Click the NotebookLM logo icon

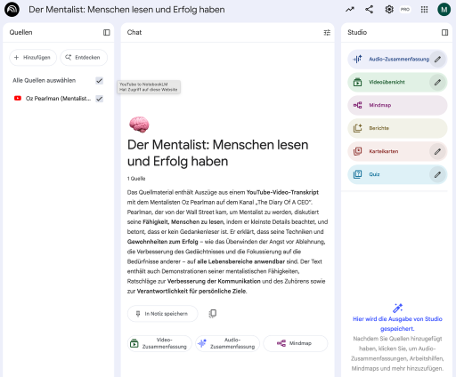tap(12, 9)
